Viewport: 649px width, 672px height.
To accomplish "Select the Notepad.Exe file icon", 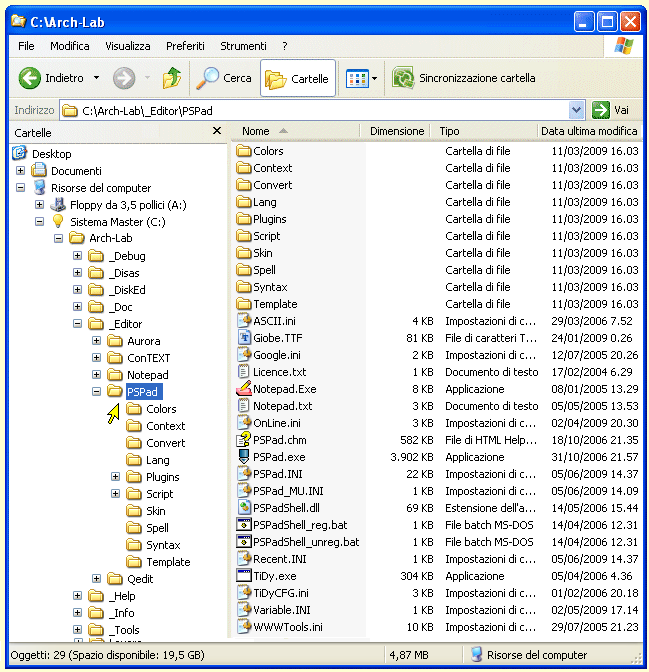I will coord(244,388).
